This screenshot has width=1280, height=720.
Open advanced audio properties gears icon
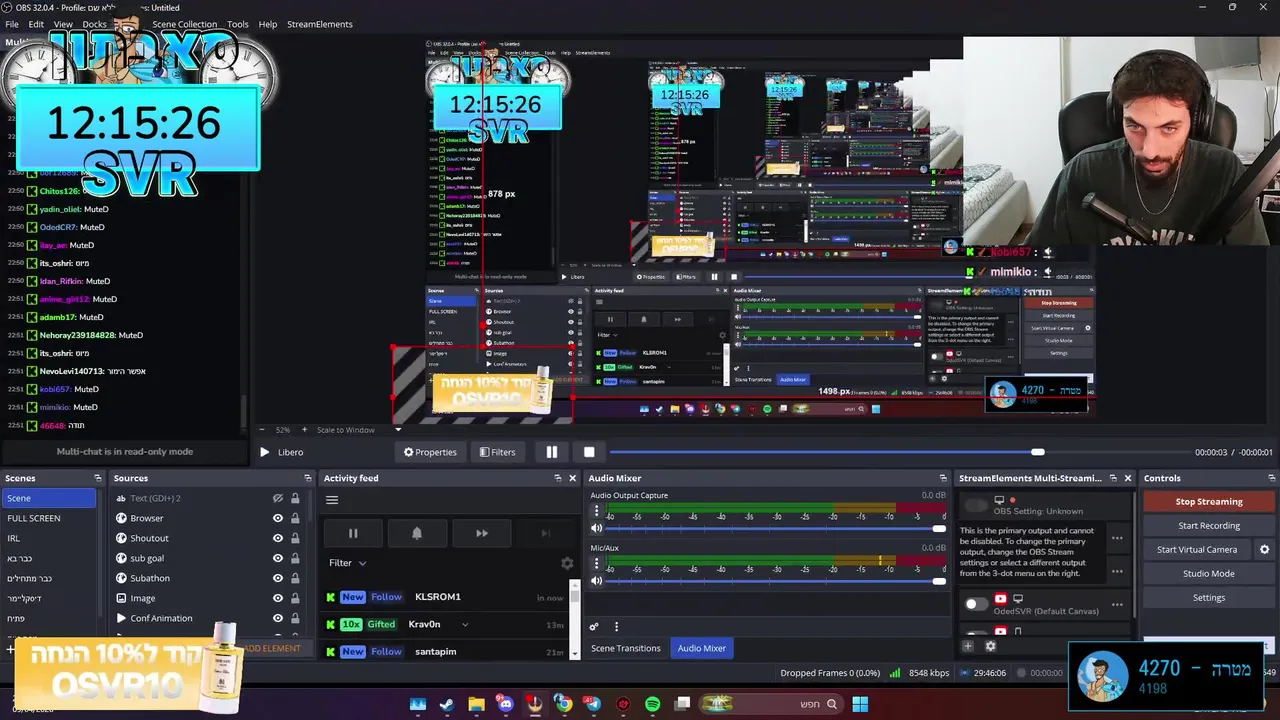pos(594,627)
